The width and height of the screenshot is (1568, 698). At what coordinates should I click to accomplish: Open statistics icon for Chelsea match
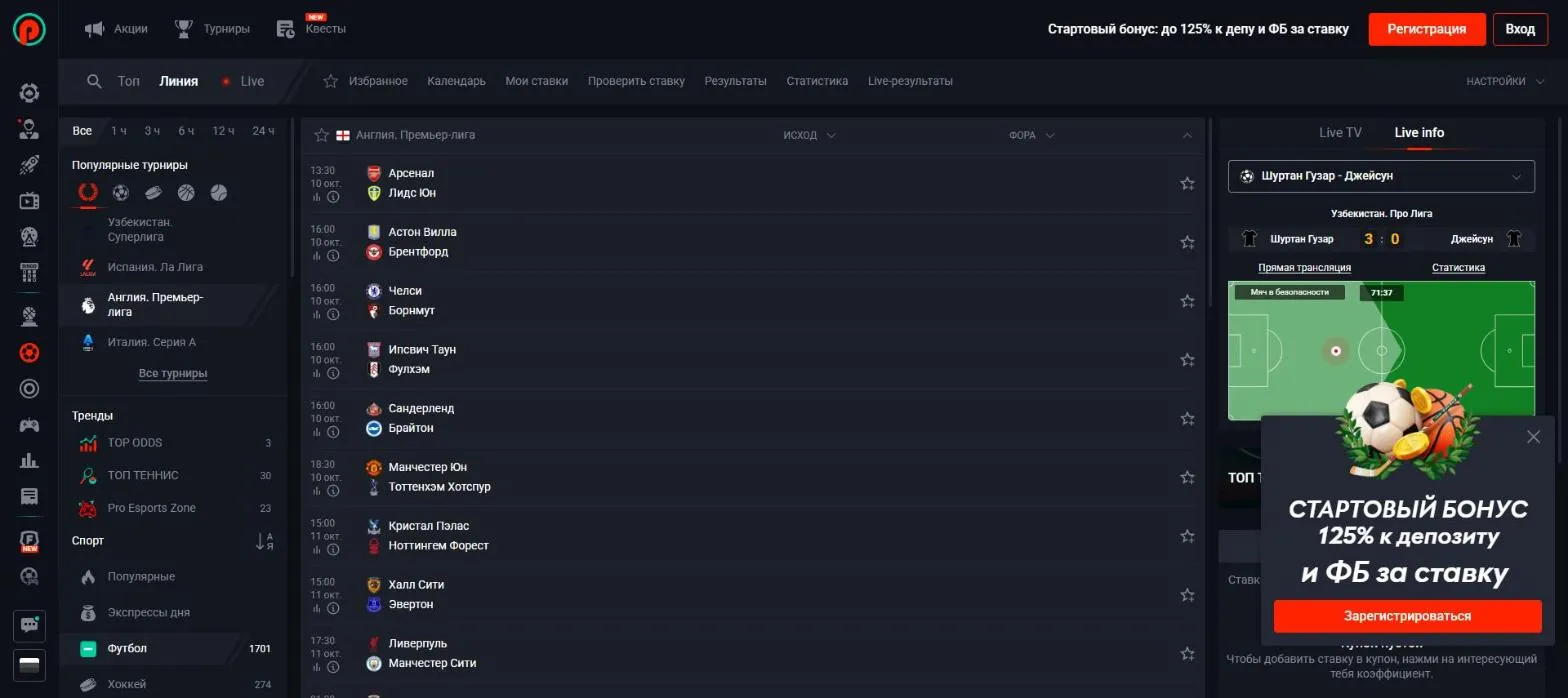click(x=316, y=315)
